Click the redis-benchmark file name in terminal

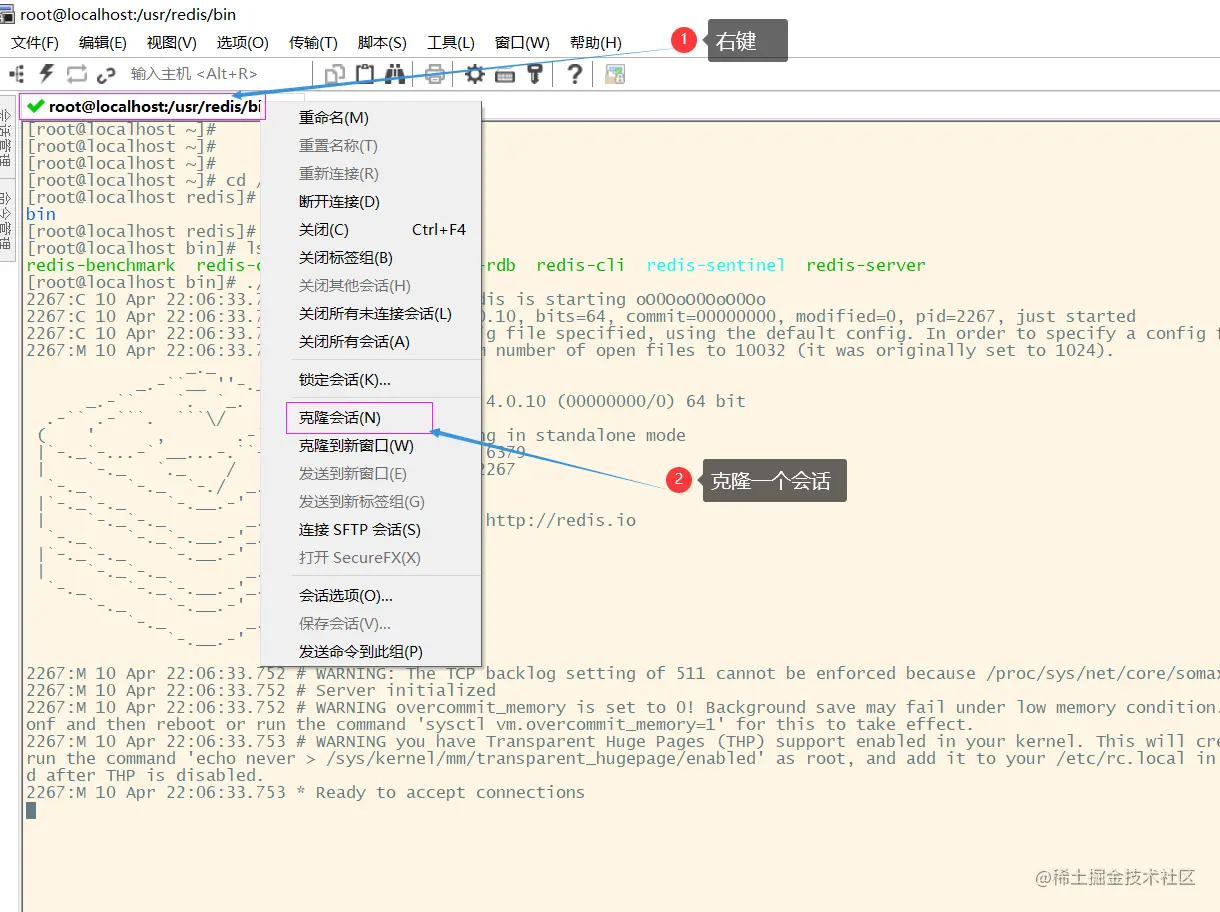[101, 265]
